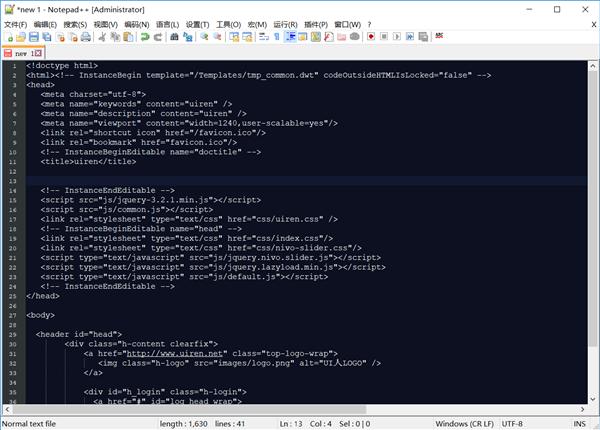Click the Print icon in toolbar
Screen dimensions: 600x430
86,37
